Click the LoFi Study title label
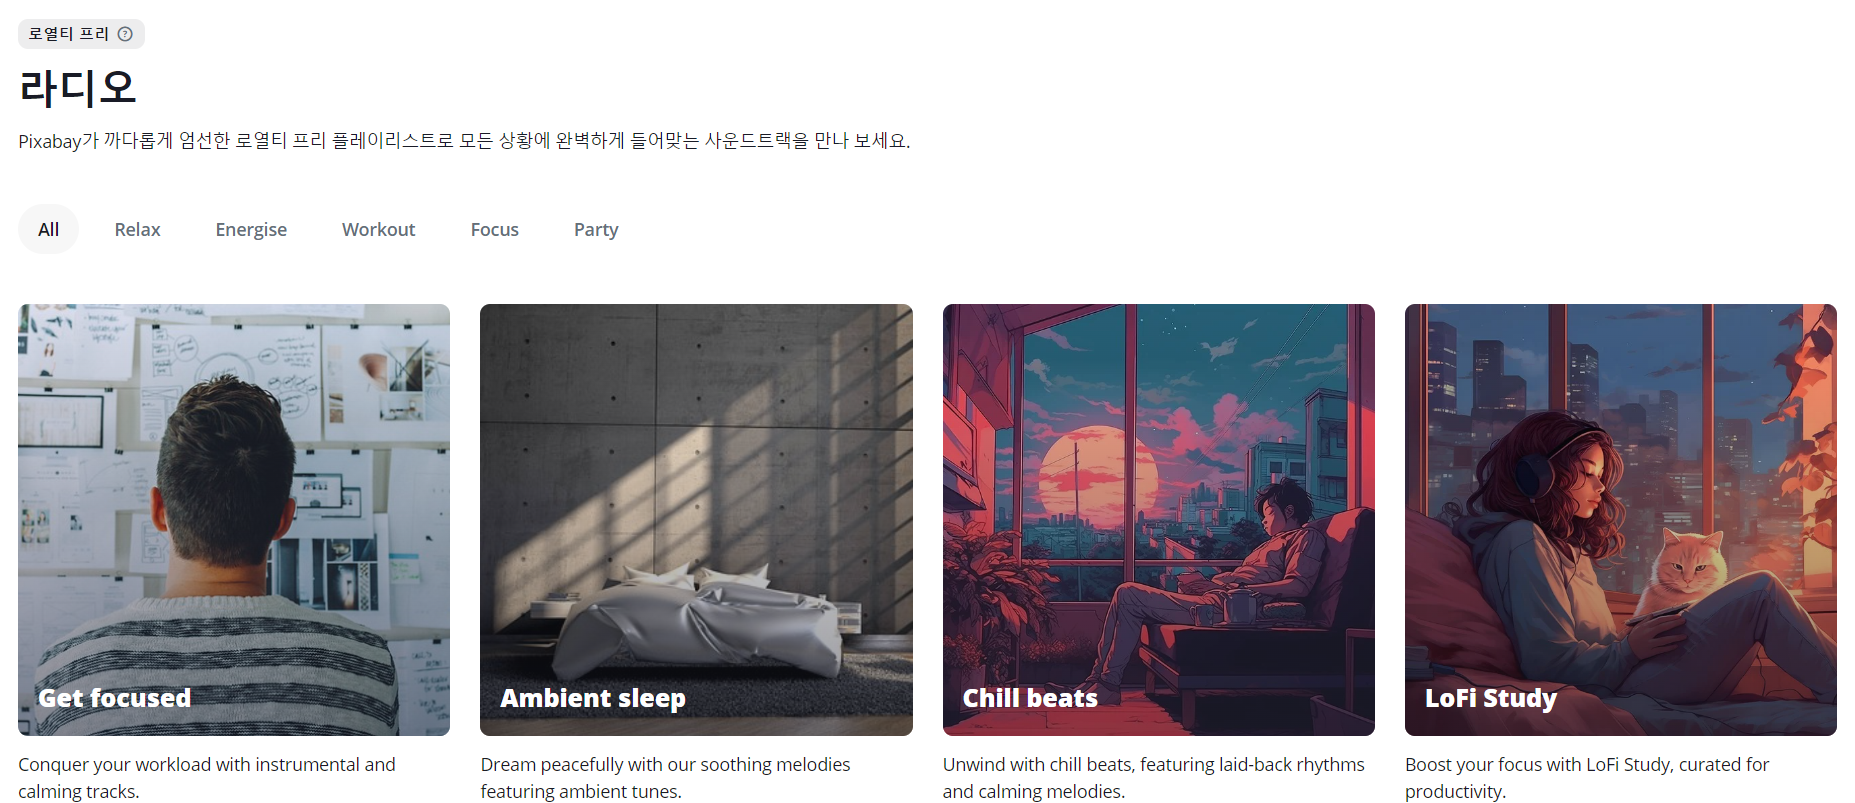 click(1491, 698)
